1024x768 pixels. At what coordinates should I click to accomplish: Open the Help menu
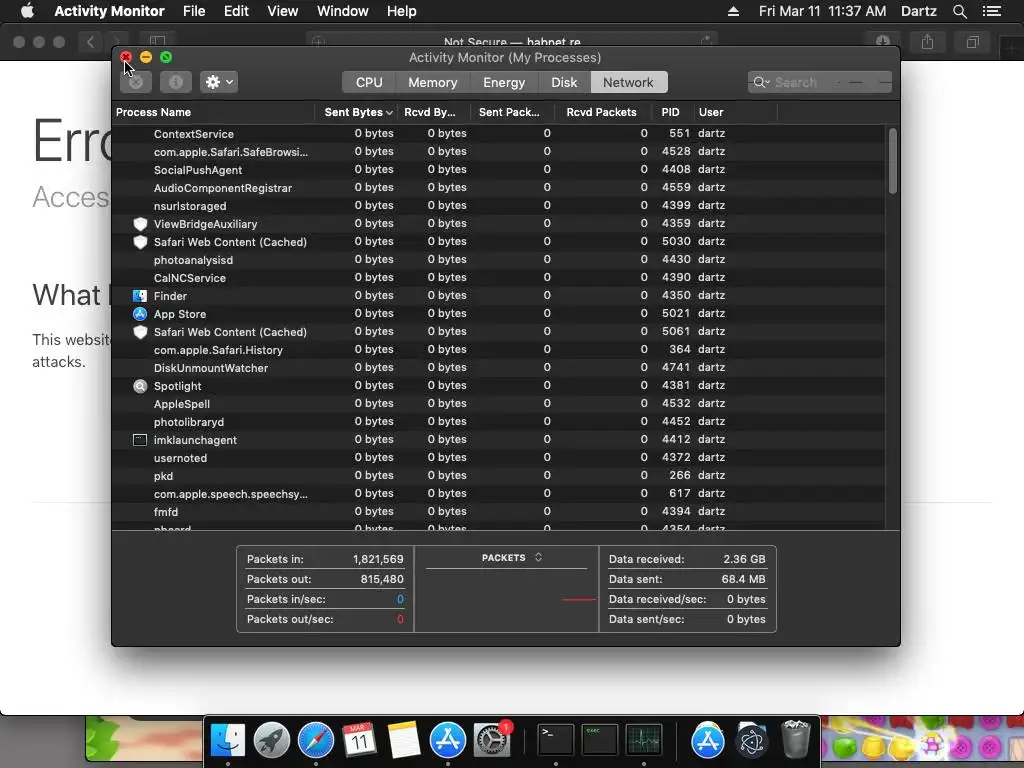click(402, 11)
